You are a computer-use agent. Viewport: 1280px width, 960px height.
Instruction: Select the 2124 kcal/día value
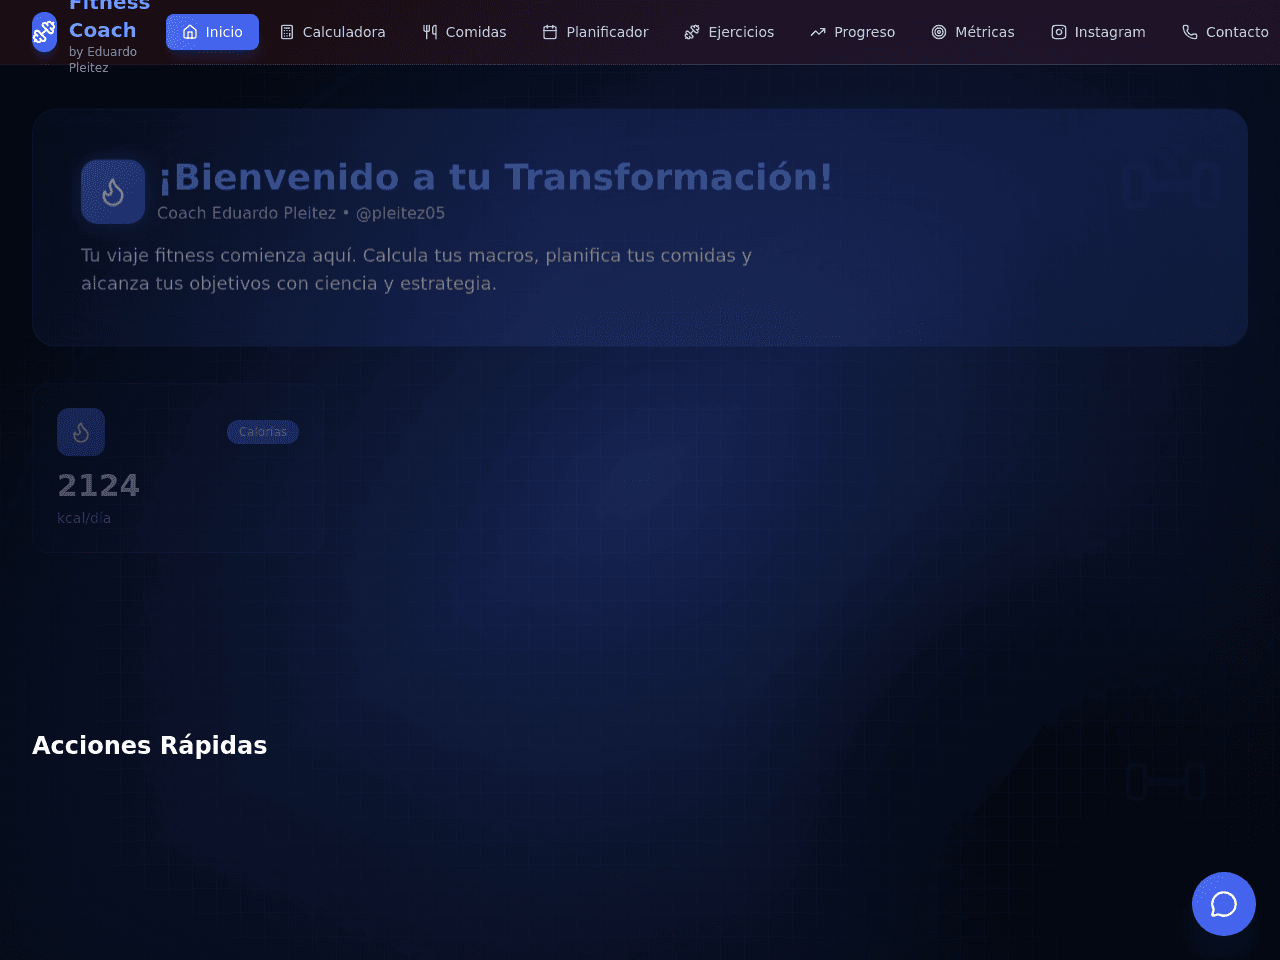(98, 485)
